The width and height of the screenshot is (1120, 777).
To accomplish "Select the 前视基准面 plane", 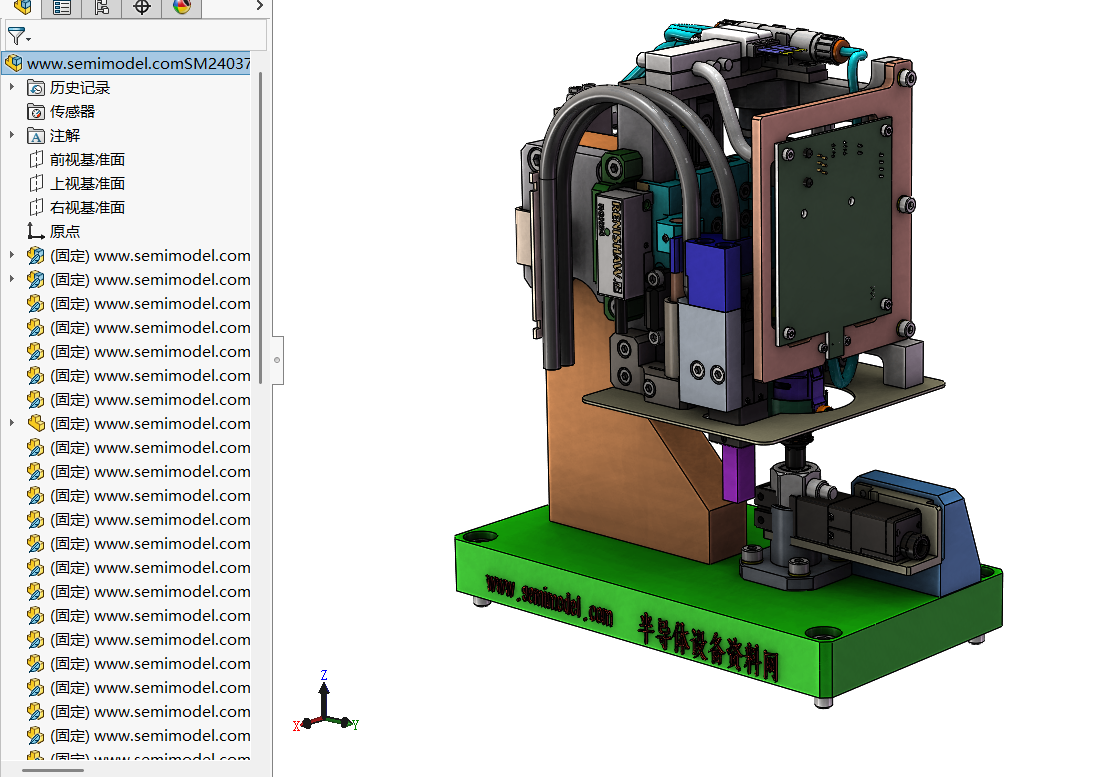I will click(x=87, y=159).
